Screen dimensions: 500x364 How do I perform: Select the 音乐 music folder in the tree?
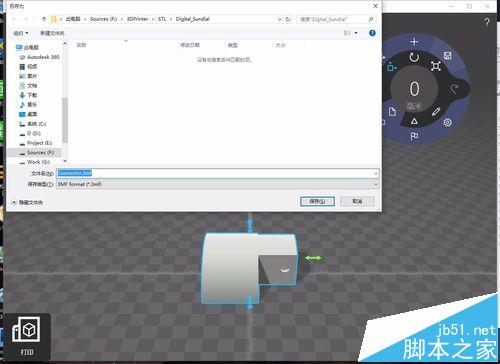[x=28, y=105]
